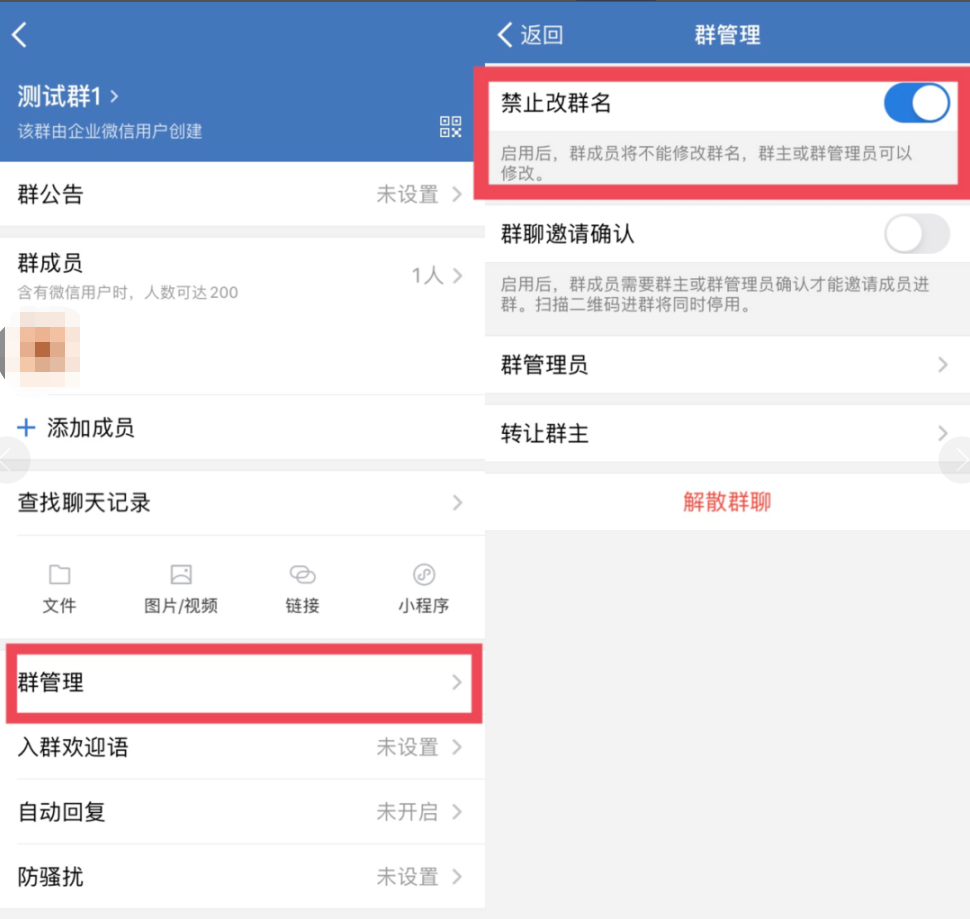Tap the 群聊邀请确认 label
The height and width of the screenshot is (919, 970).
(x=567, y=234)
